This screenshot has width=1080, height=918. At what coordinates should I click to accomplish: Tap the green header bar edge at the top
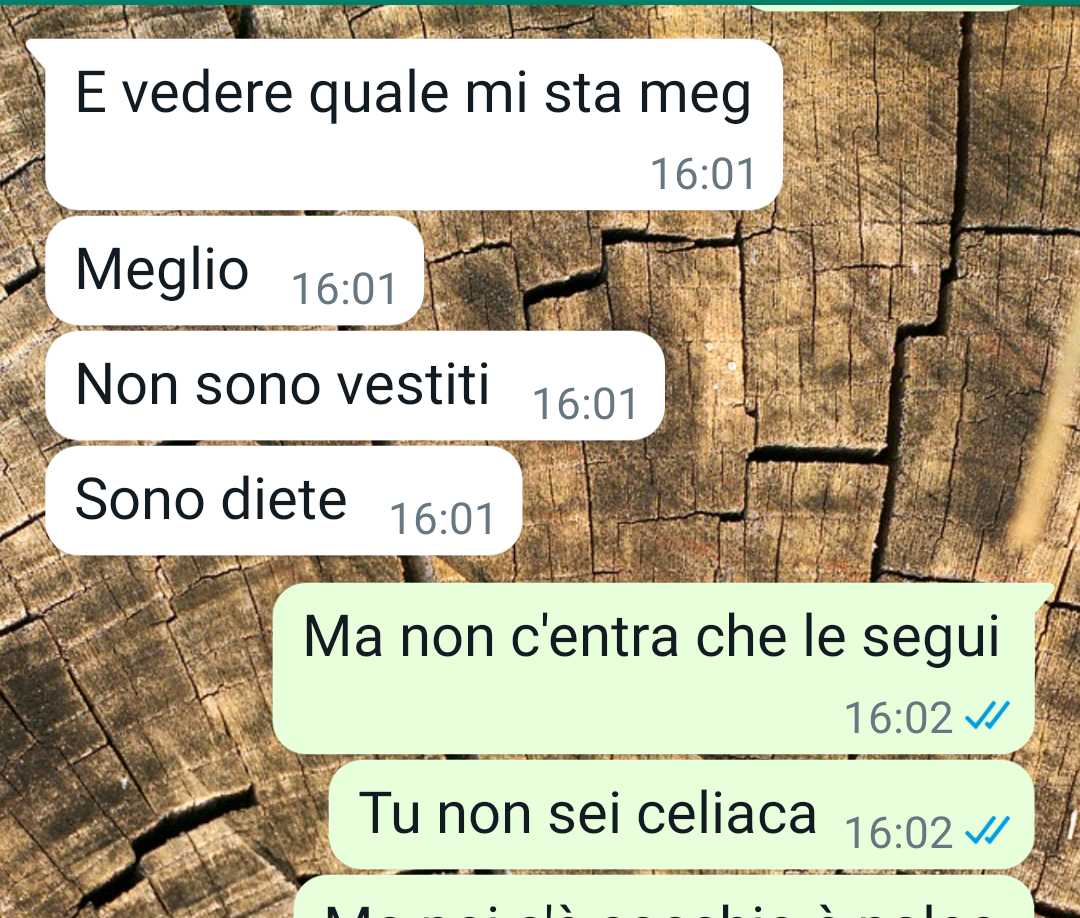click(540, 3)
